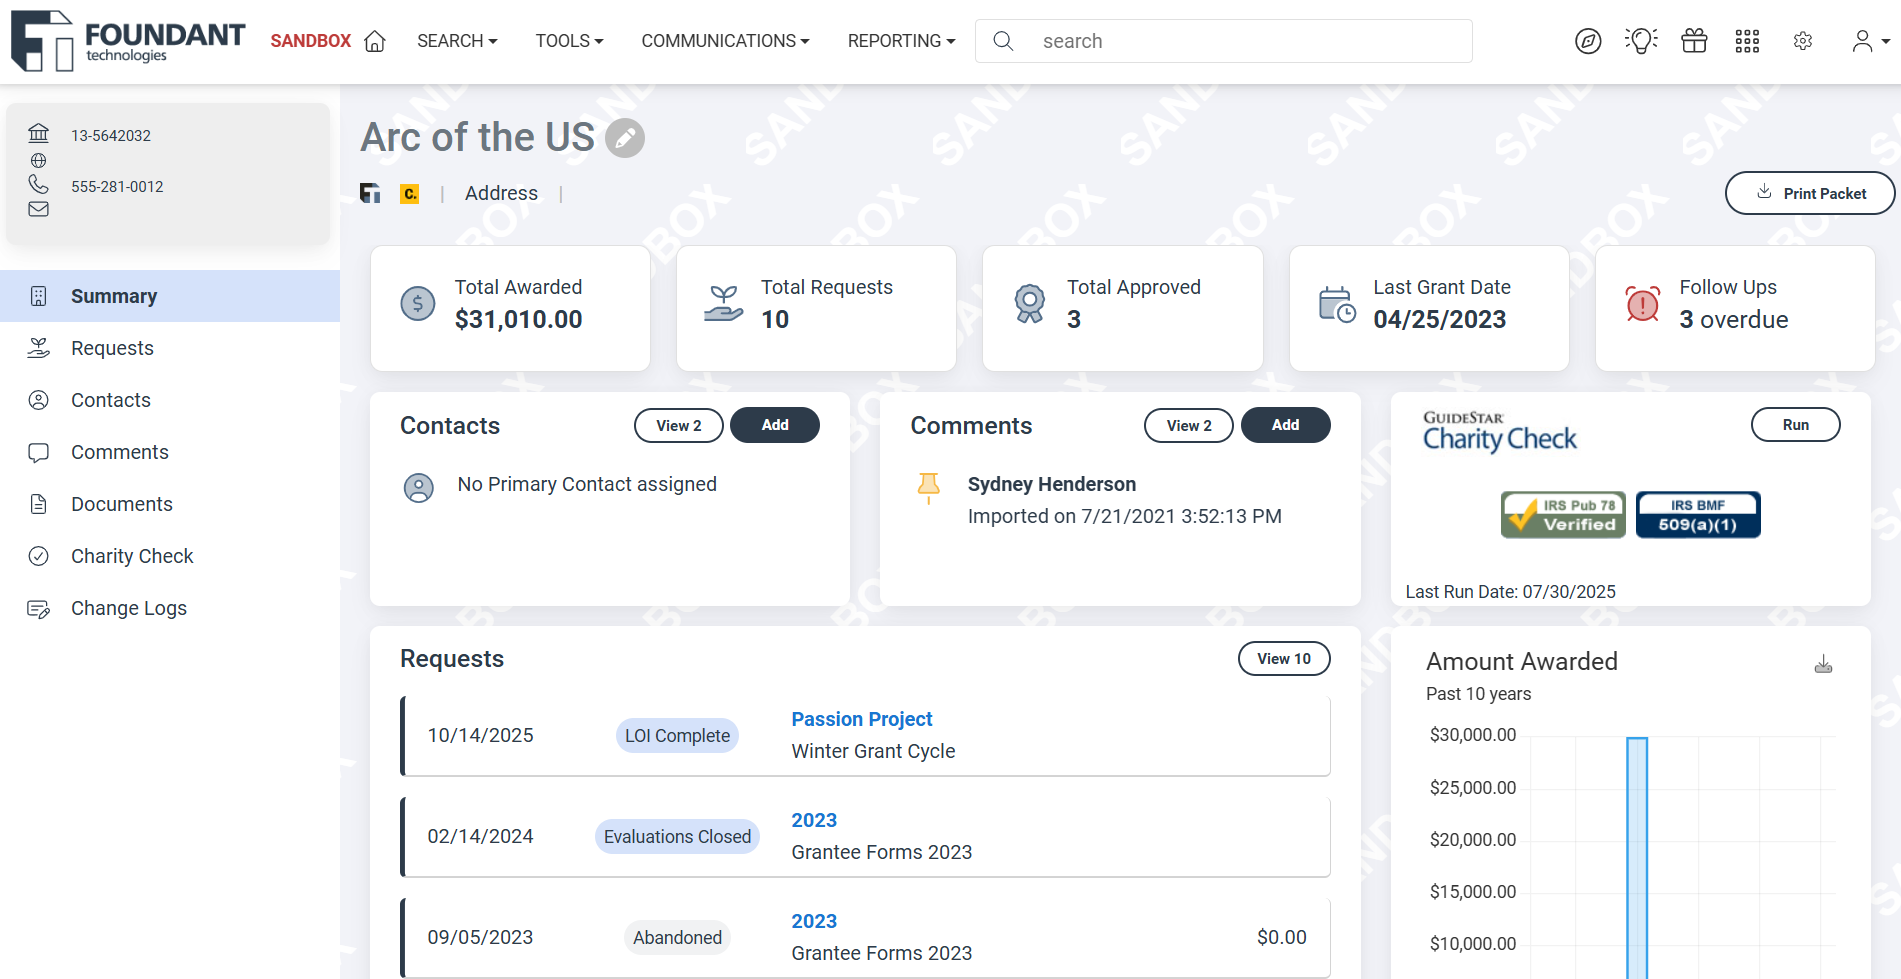Open settings gear icon

tap(1803, 41)
